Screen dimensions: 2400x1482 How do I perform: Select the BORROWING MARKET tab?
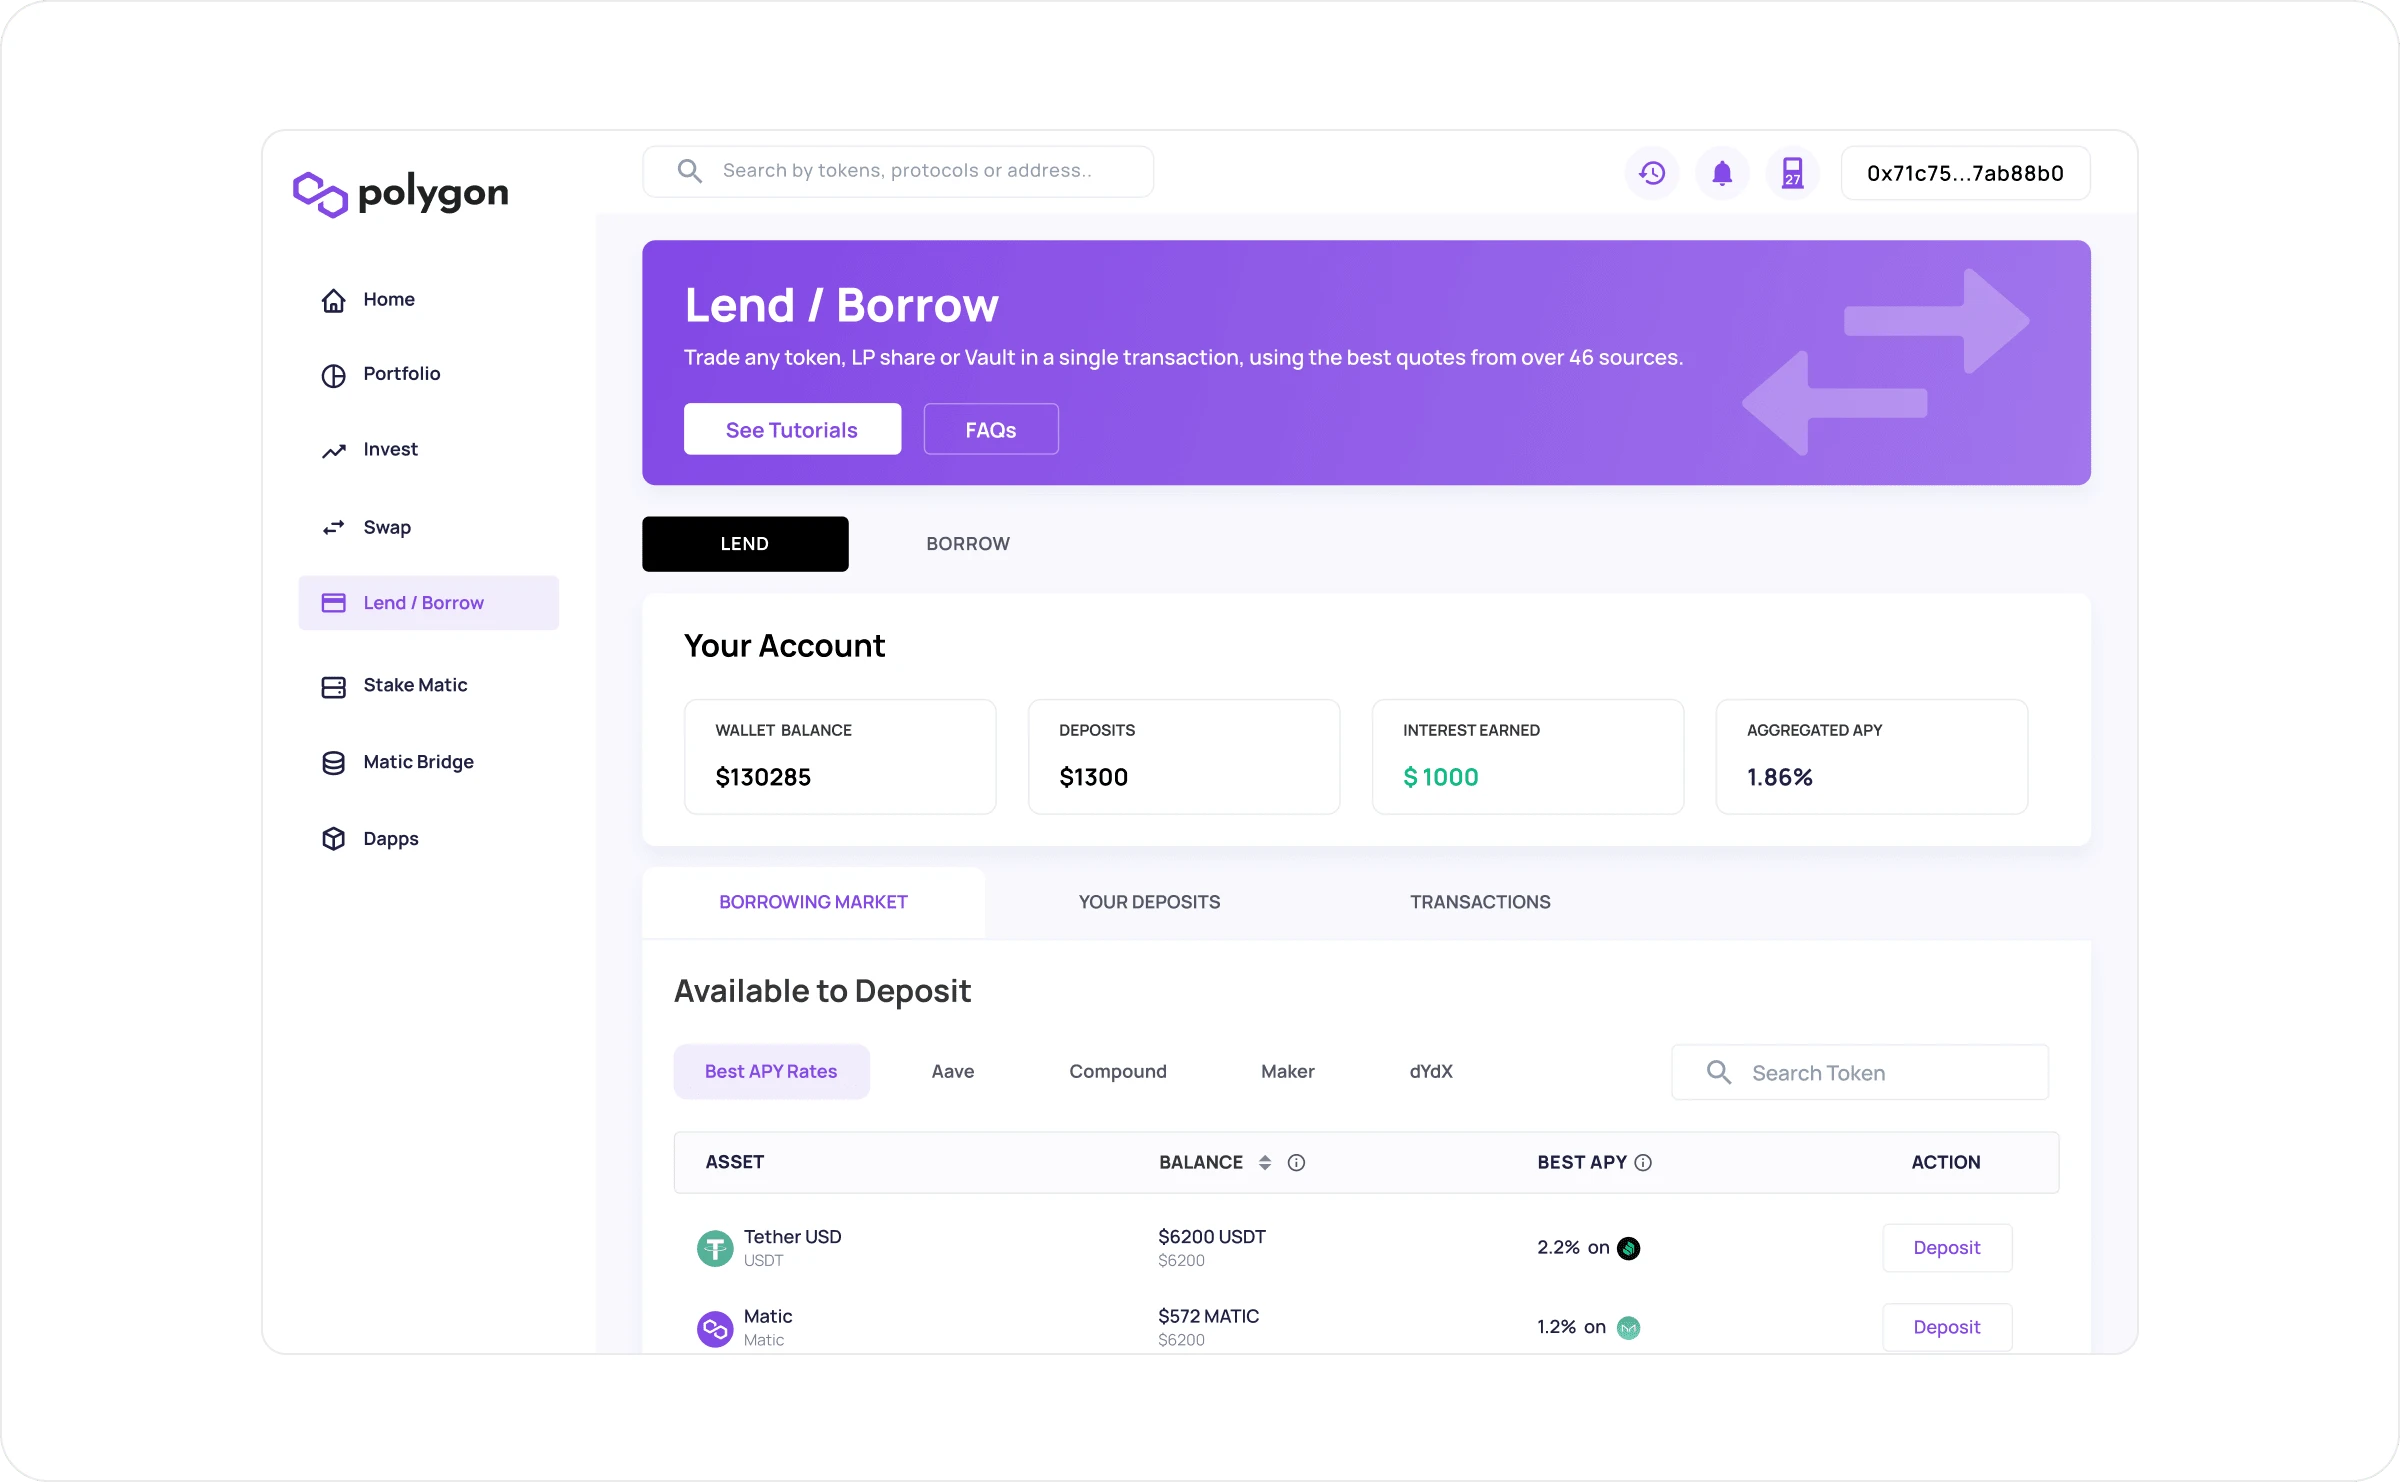813,902
